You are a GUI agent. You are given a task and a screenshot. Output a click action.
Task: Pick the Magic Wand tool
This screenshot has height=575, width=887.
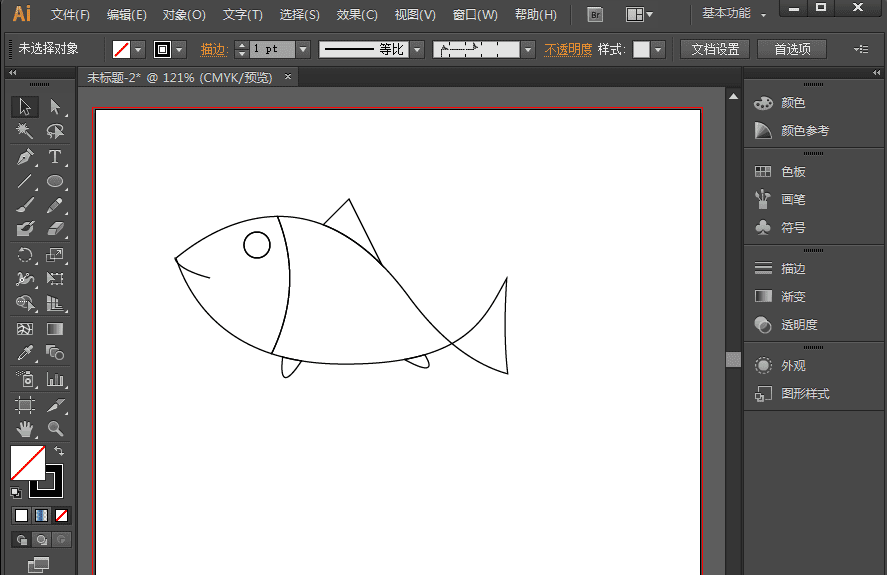pos(25,131)
